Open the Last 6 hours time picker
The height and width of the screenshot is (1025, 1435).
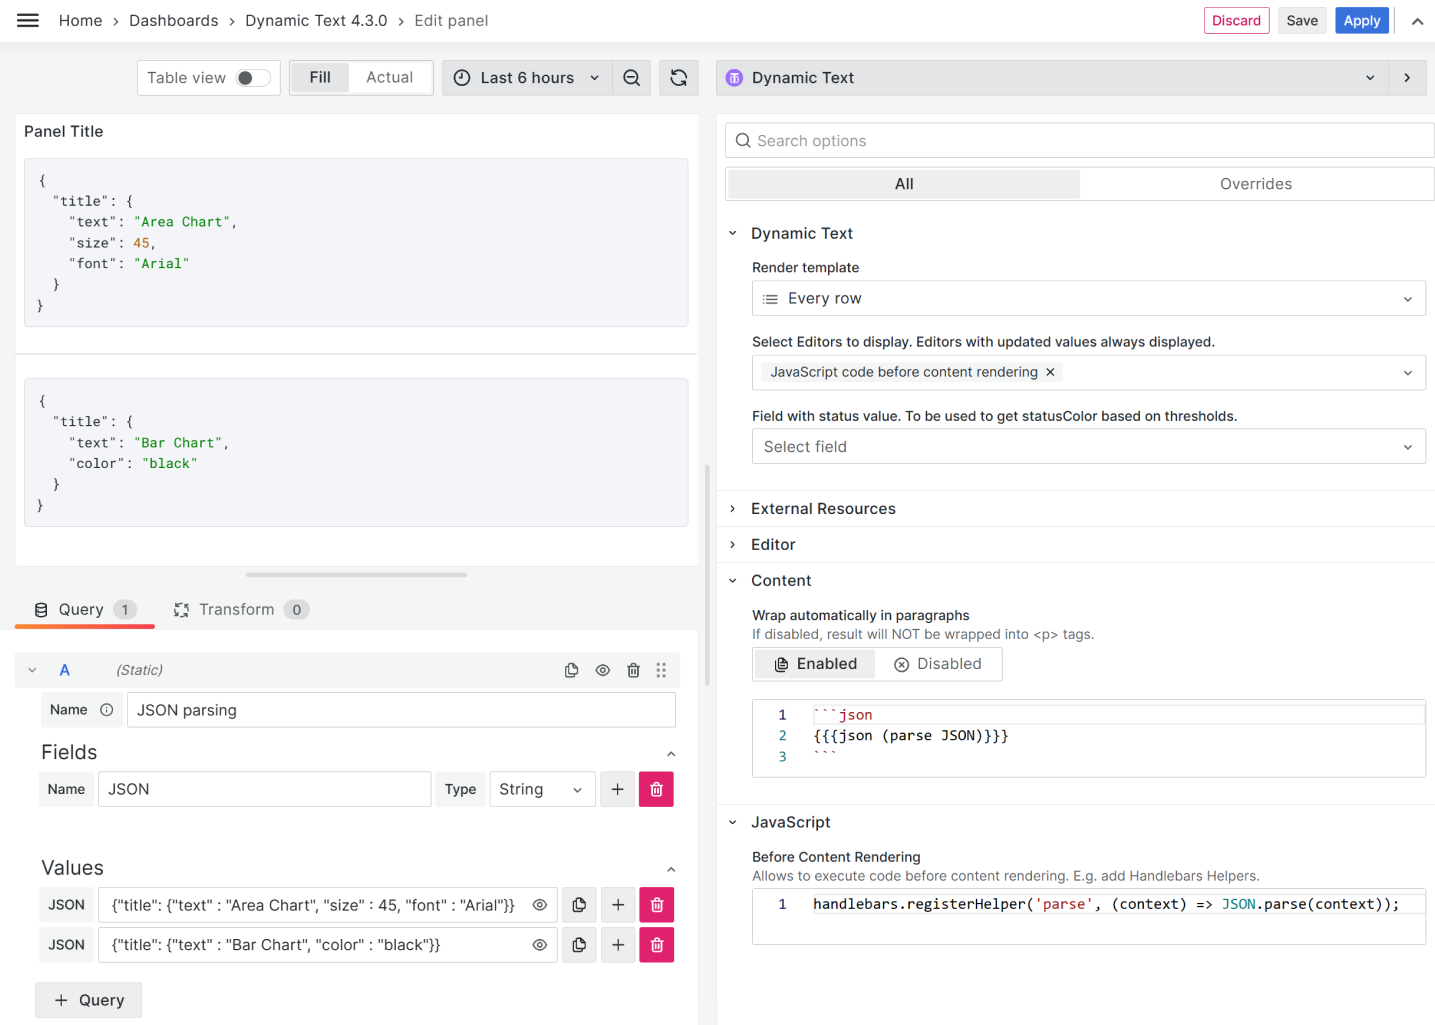(x=526, y=78)
